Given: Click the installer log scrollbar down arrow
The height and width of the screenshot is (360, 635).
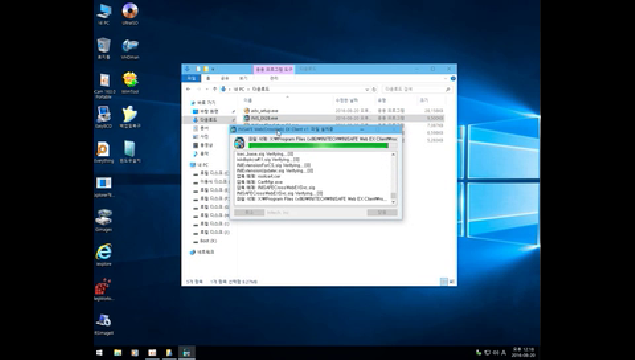Looking at the screenshot, I should click(393, 202).
